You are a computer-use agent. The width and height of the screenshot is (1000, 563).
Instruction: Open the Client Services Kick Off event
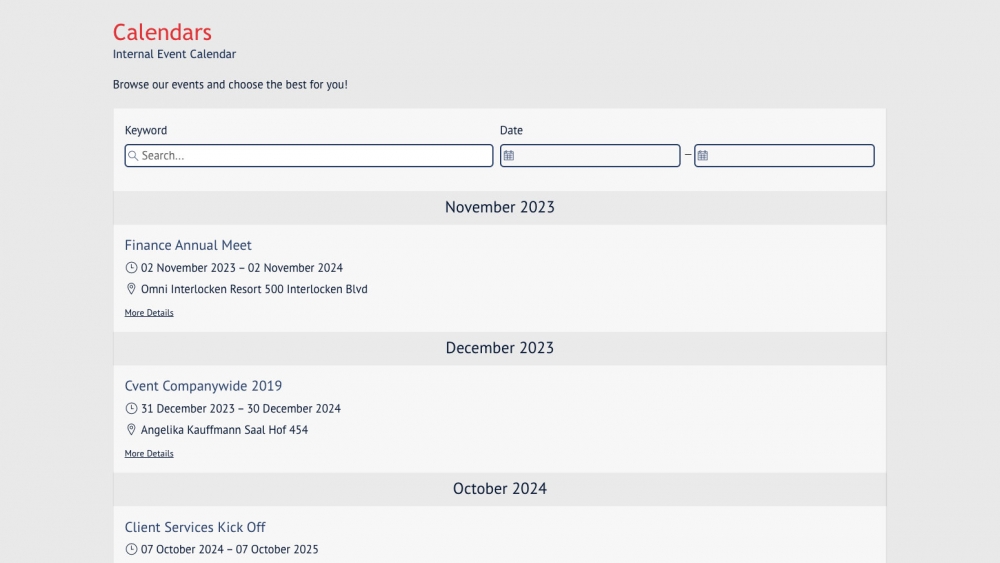coord(195,527)
